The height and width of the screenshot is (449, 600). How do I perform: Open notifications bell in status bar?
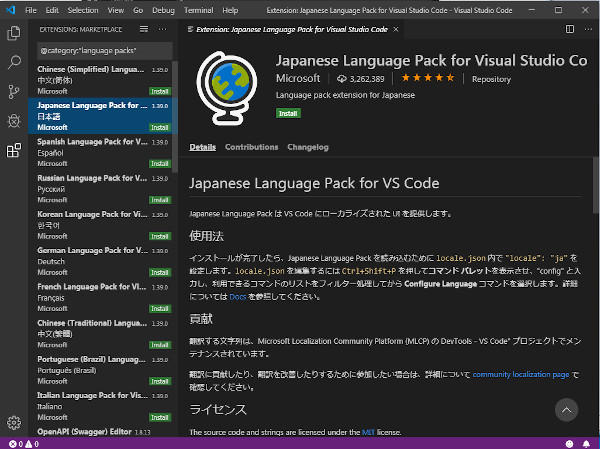coord(586,444)
